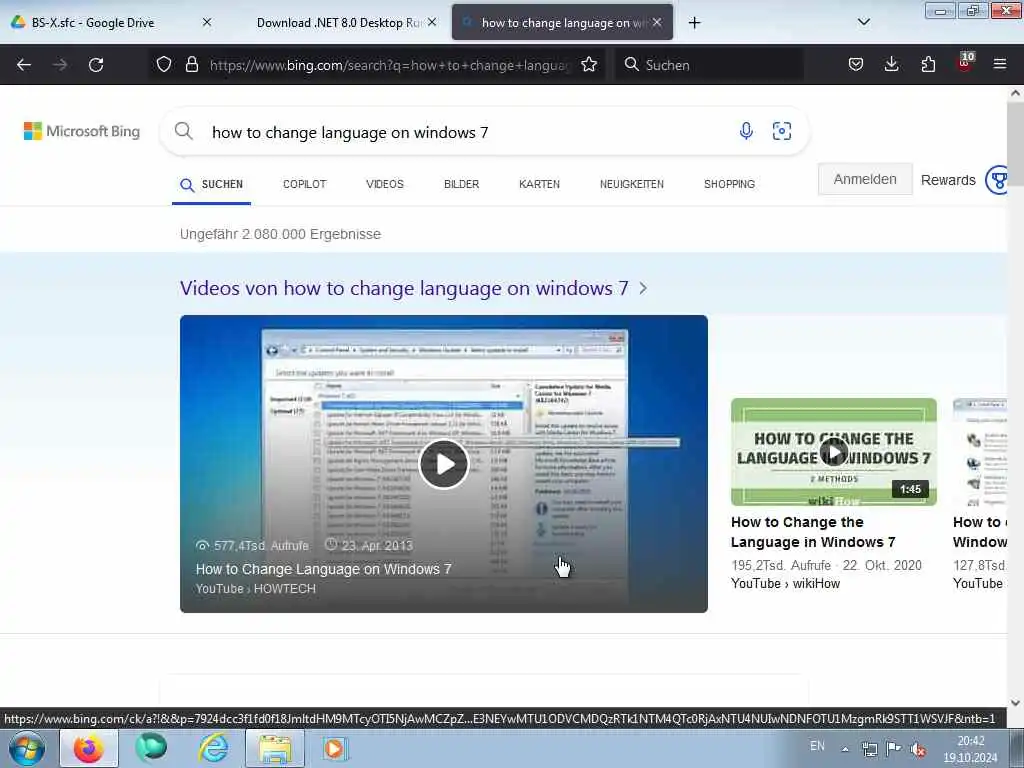Viewport: 1024px width, 768px height.
Task: Select the VIDEOS search tab
Action: click(385, 184)
